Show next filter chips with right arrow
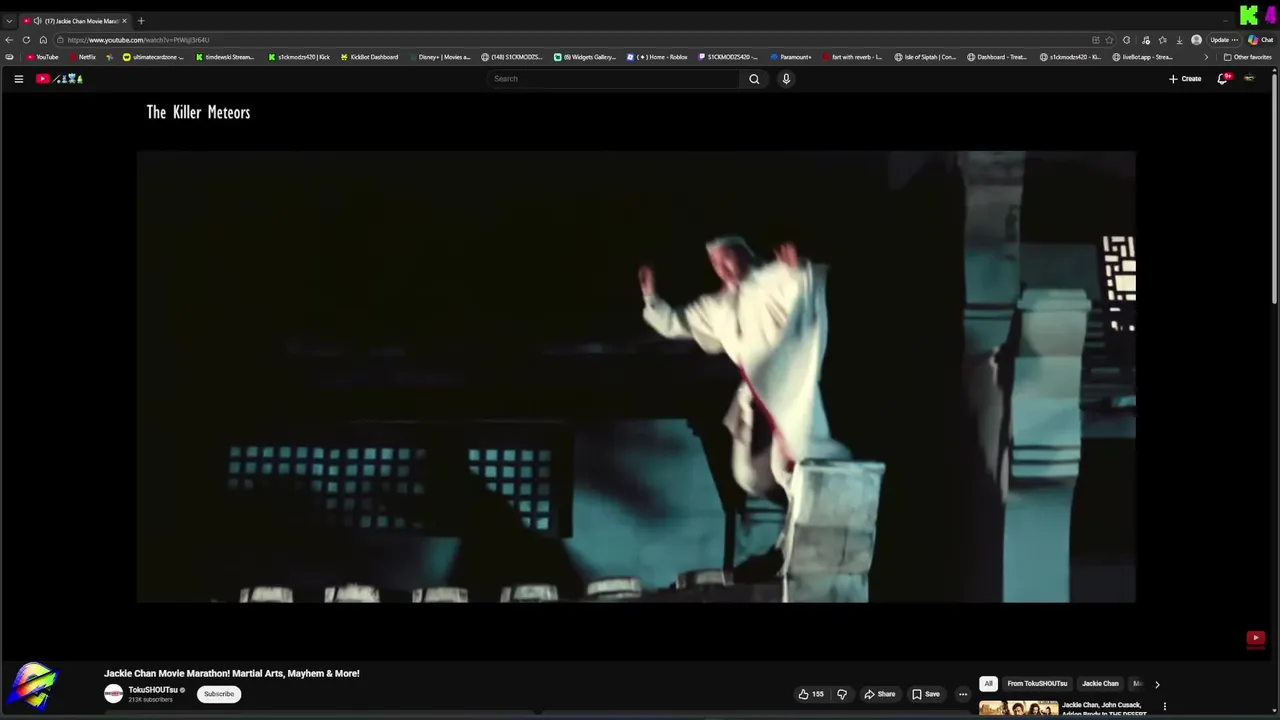Screen dimensions: 1280x720 pos(1157,684)
